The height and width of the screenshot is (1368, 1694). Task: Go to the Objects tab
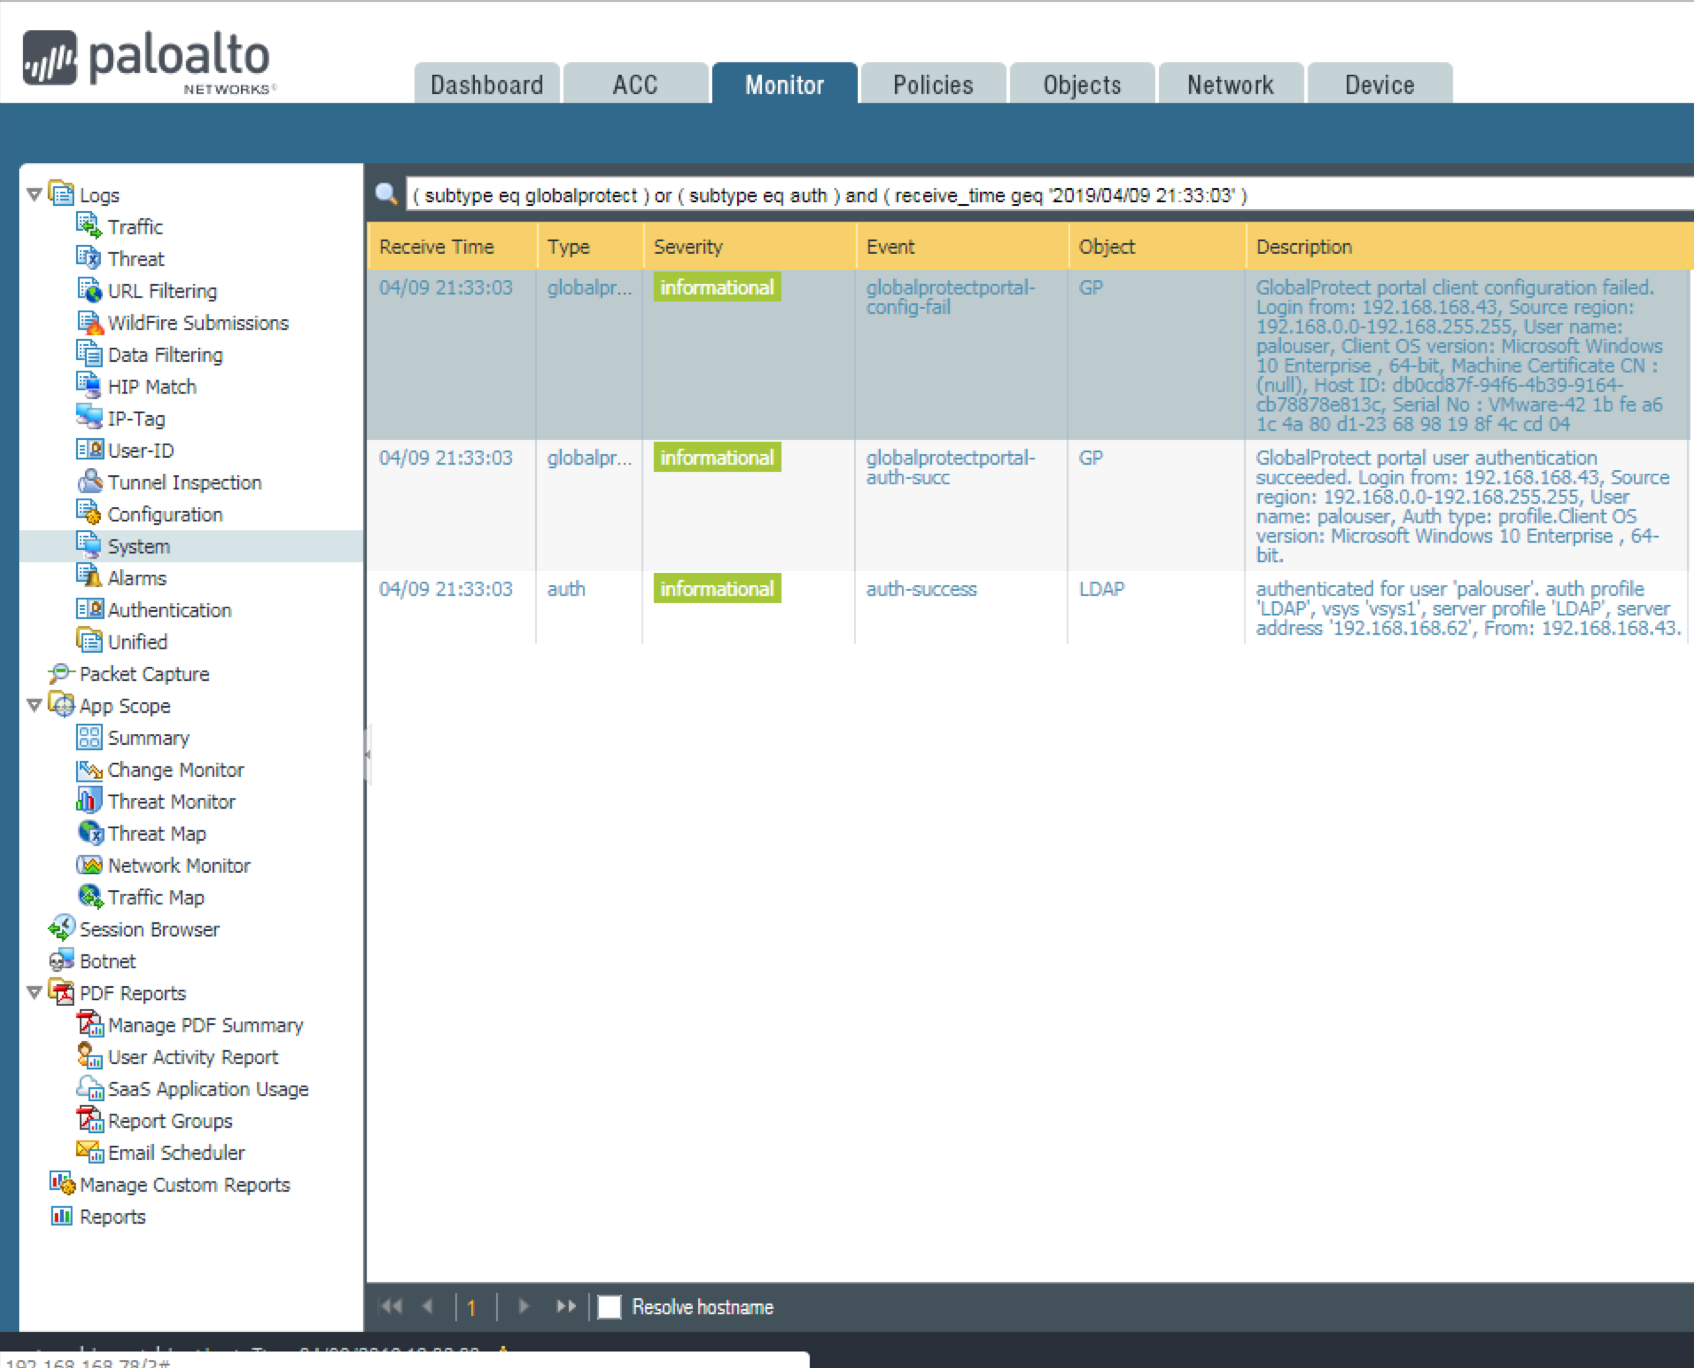(1082, 84)
